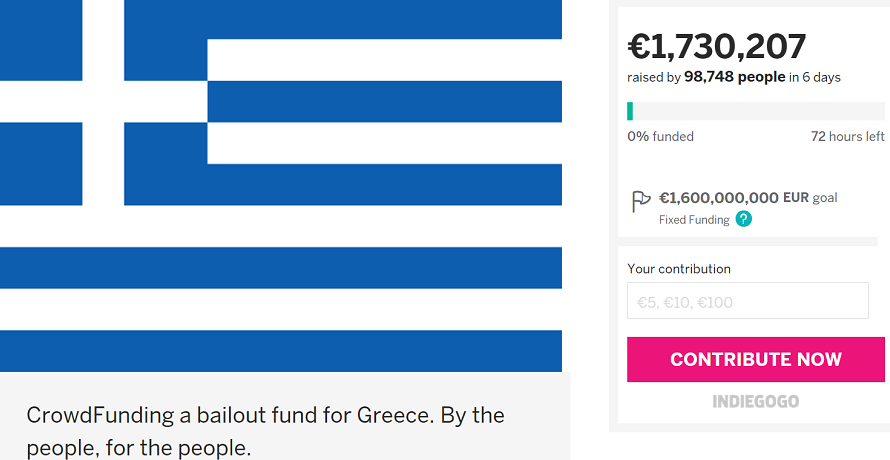Click the 'in 6 days' duration text
Image resolution: width=890 pixels, height=460 pixels.
(x=815, y=77)
